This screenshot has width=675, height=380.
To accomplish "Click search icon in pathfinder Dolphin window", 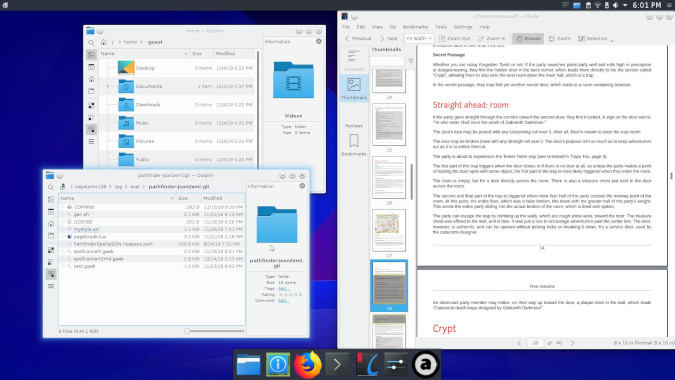I will (51, 187).
